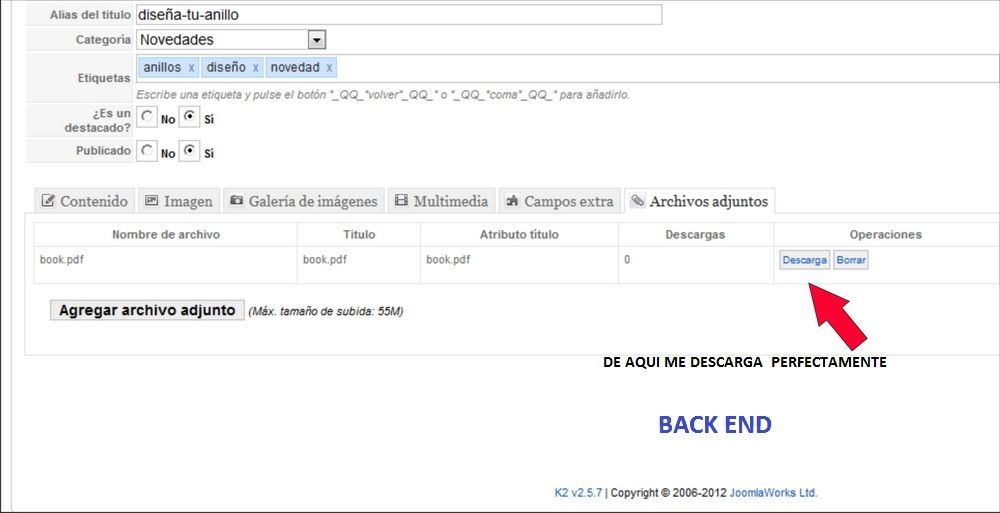
Task: Set Publicado to No
Action: [x=147, y=152]
